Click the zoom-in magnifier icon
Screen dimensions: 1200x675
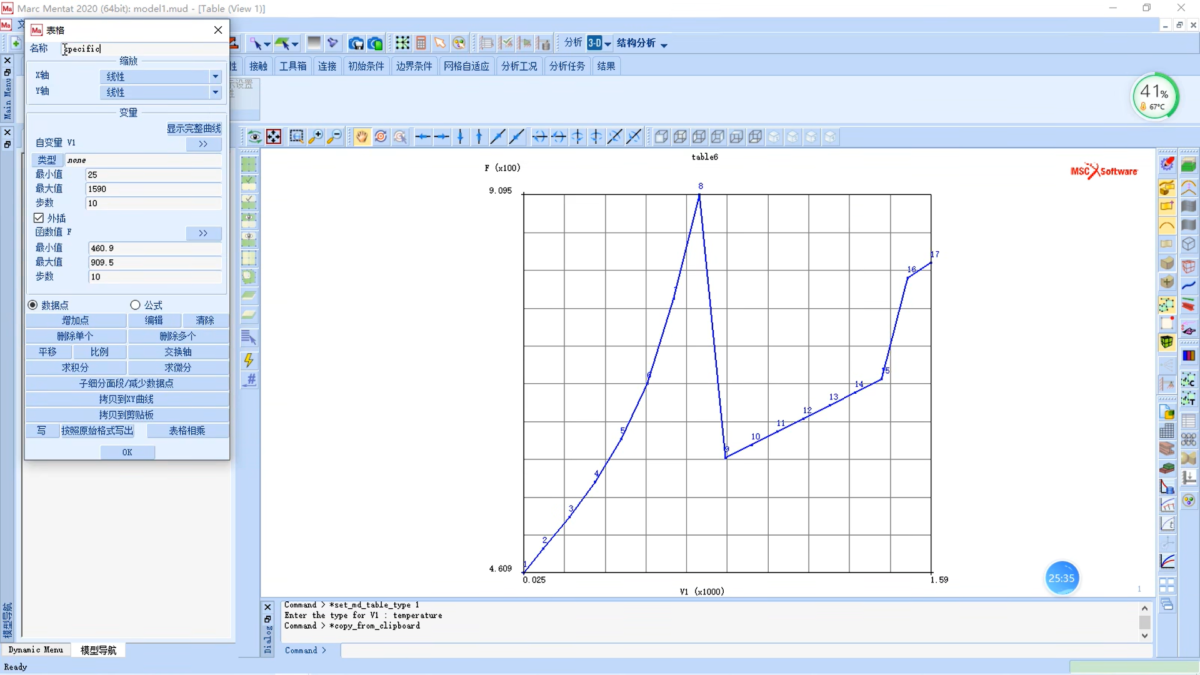click(x=315, y=136)
